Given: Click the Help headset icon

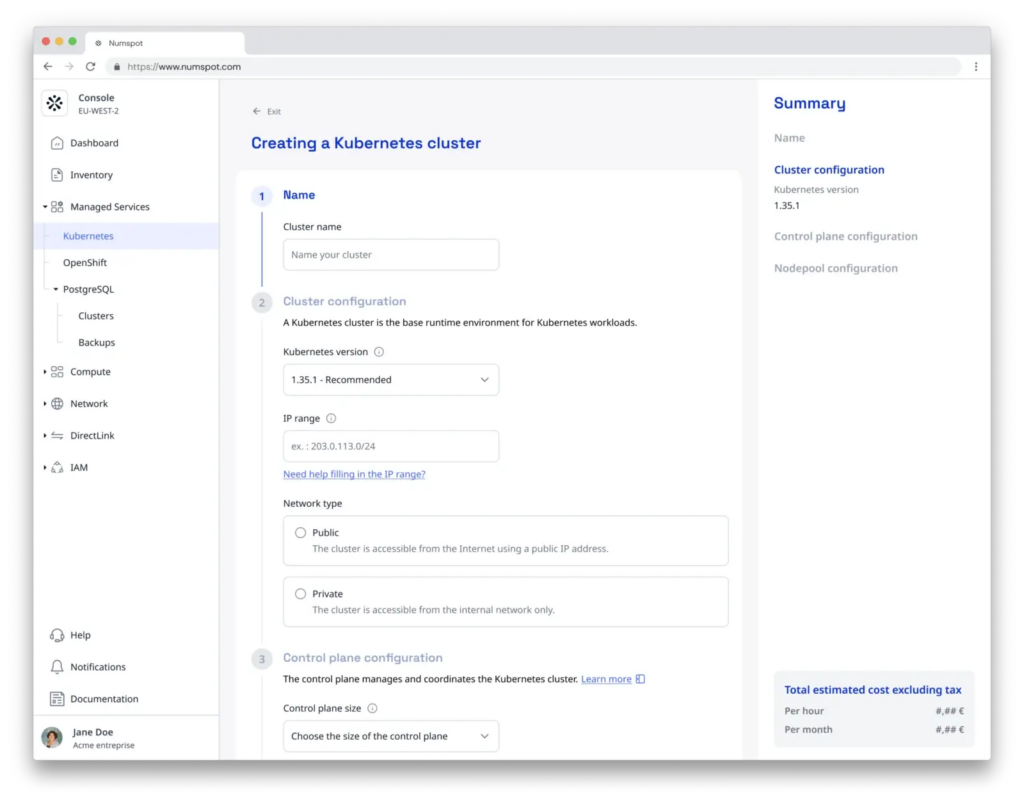Looking at the screenshot, I should pyautogui.click(x=57, y=635).
